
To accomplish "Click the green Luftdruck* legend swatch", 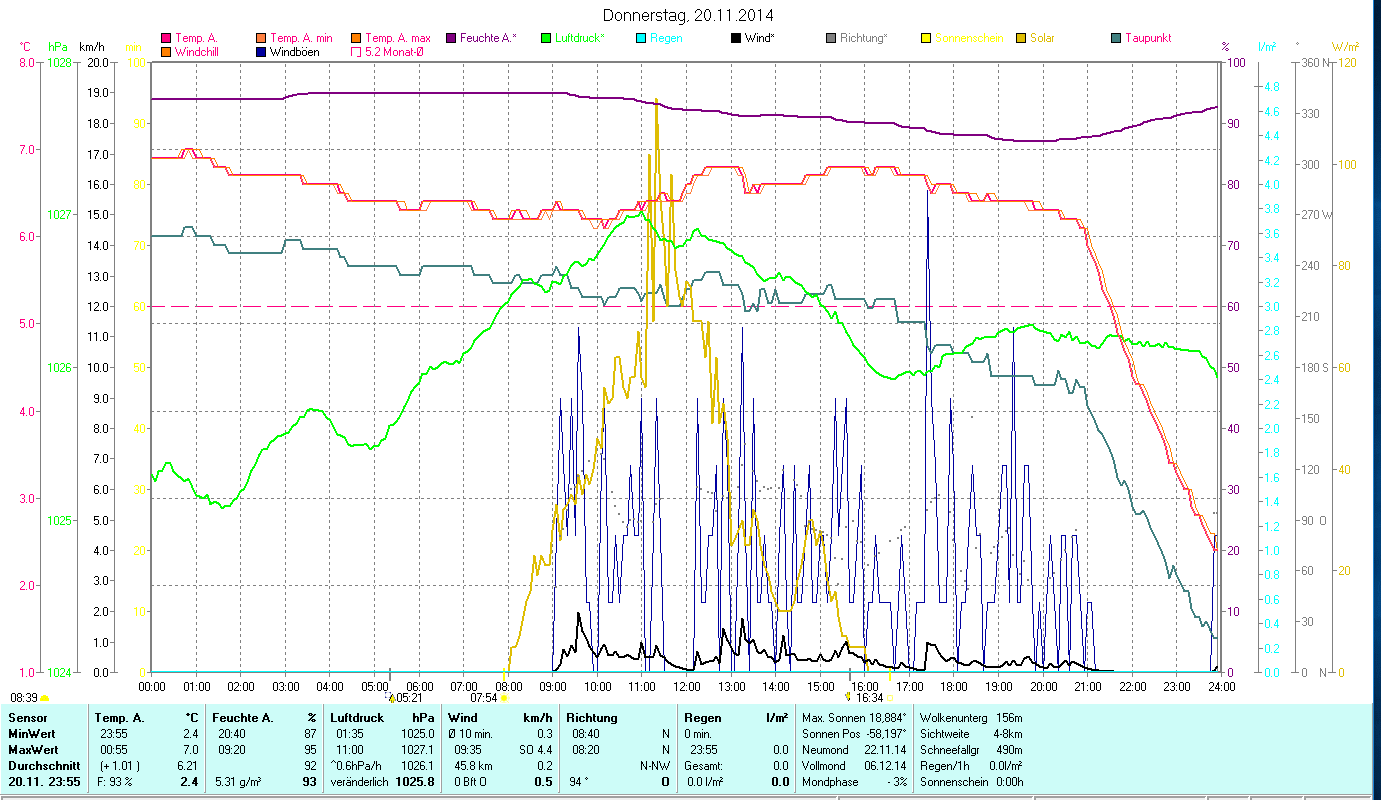I will point(546,39).
